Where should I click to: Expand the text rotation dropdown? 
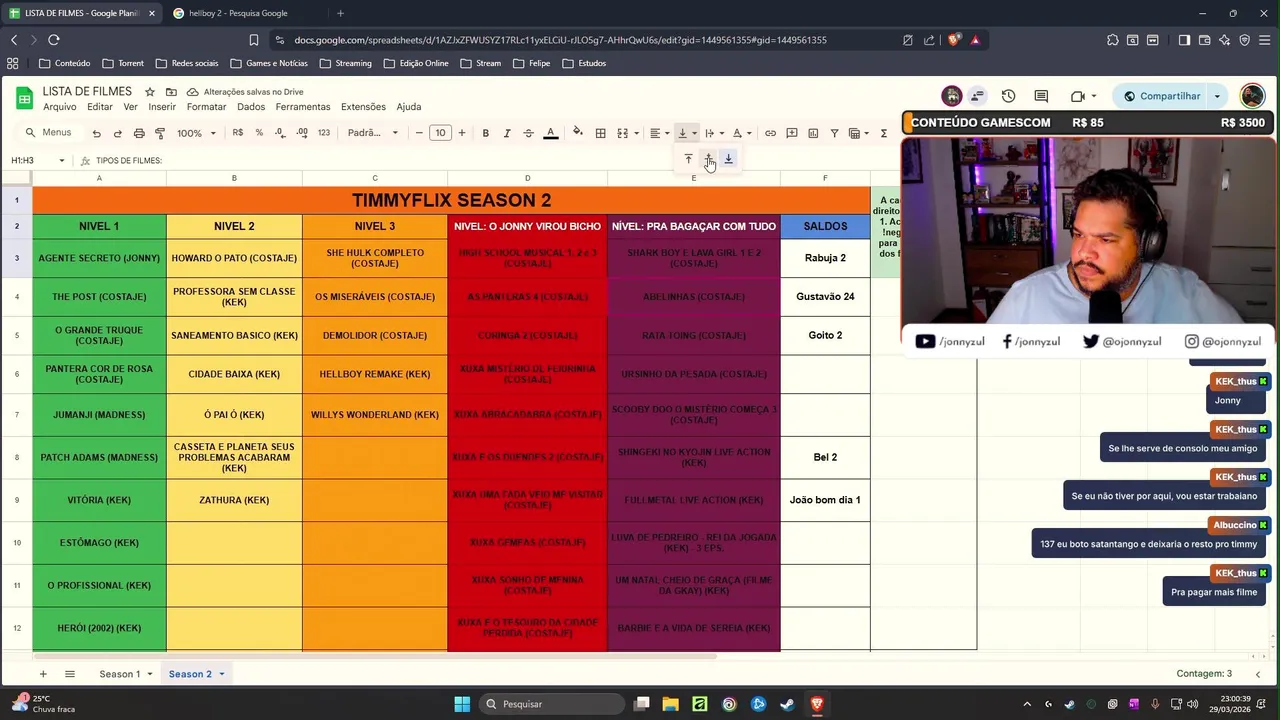(x=742, y=133)
